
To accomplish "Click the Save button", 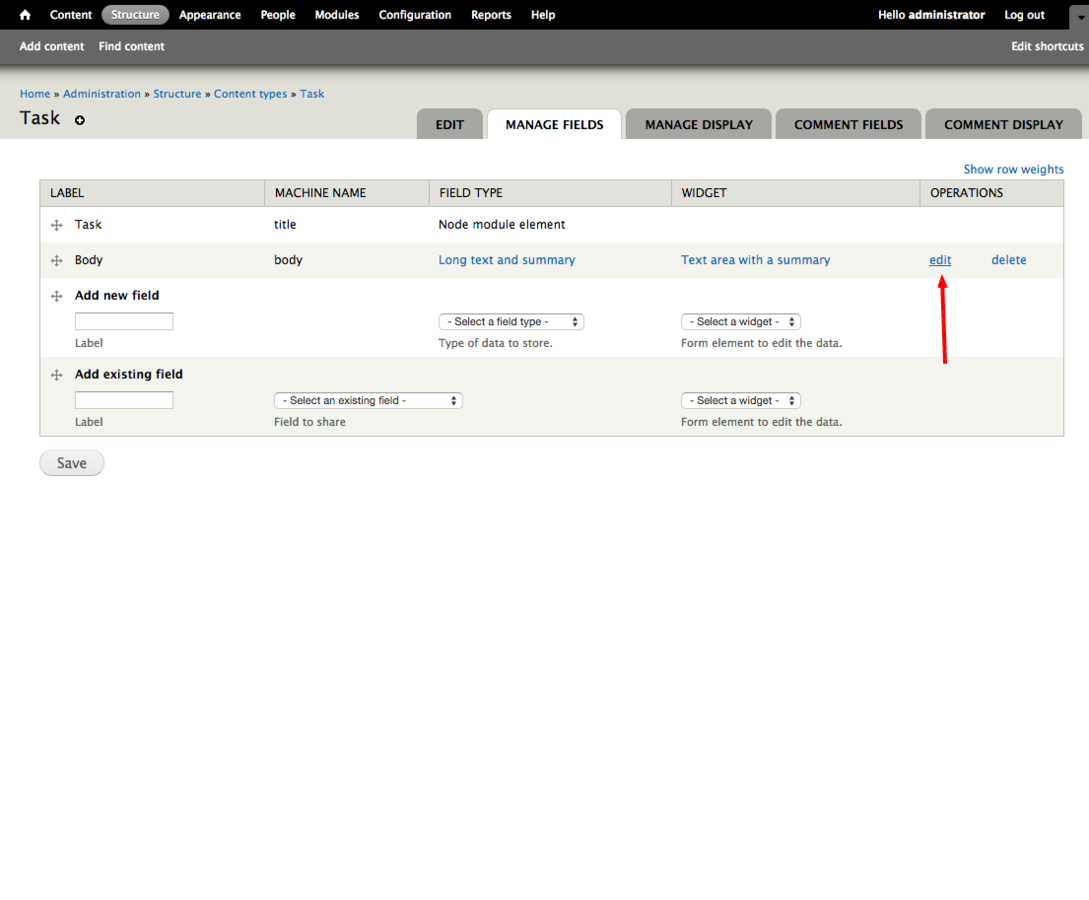I will pyautogui.click(x=72, y=463).
